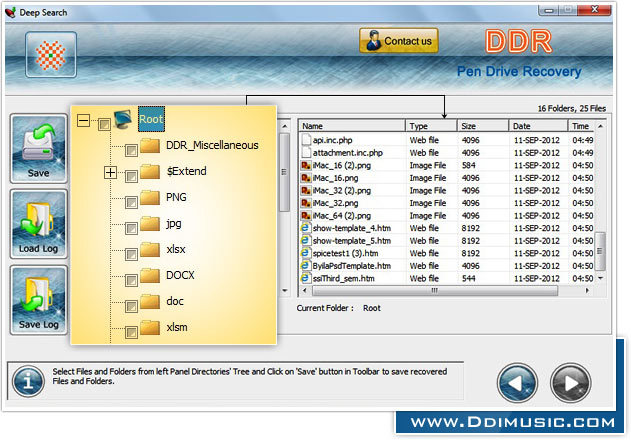Click the ssiThird_sem.htm browser icon

pyautogui.click(x=305, y=278)
